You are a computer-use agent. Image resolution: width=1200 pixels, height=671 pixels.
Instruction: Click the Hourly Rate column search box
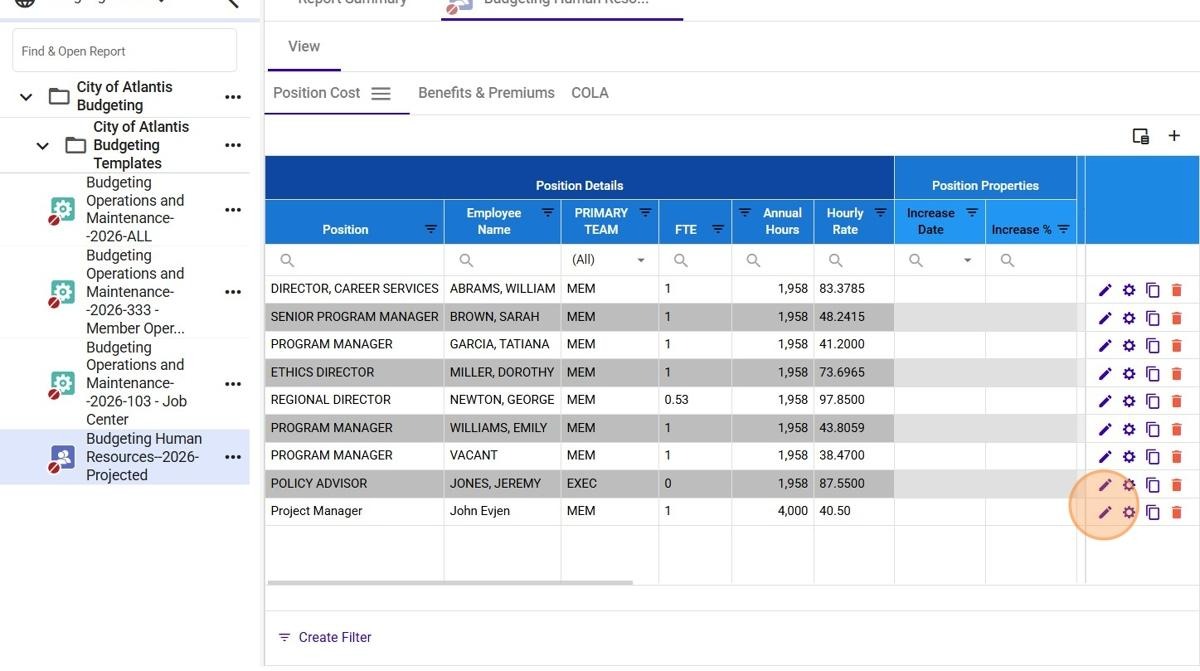(854, 260)
